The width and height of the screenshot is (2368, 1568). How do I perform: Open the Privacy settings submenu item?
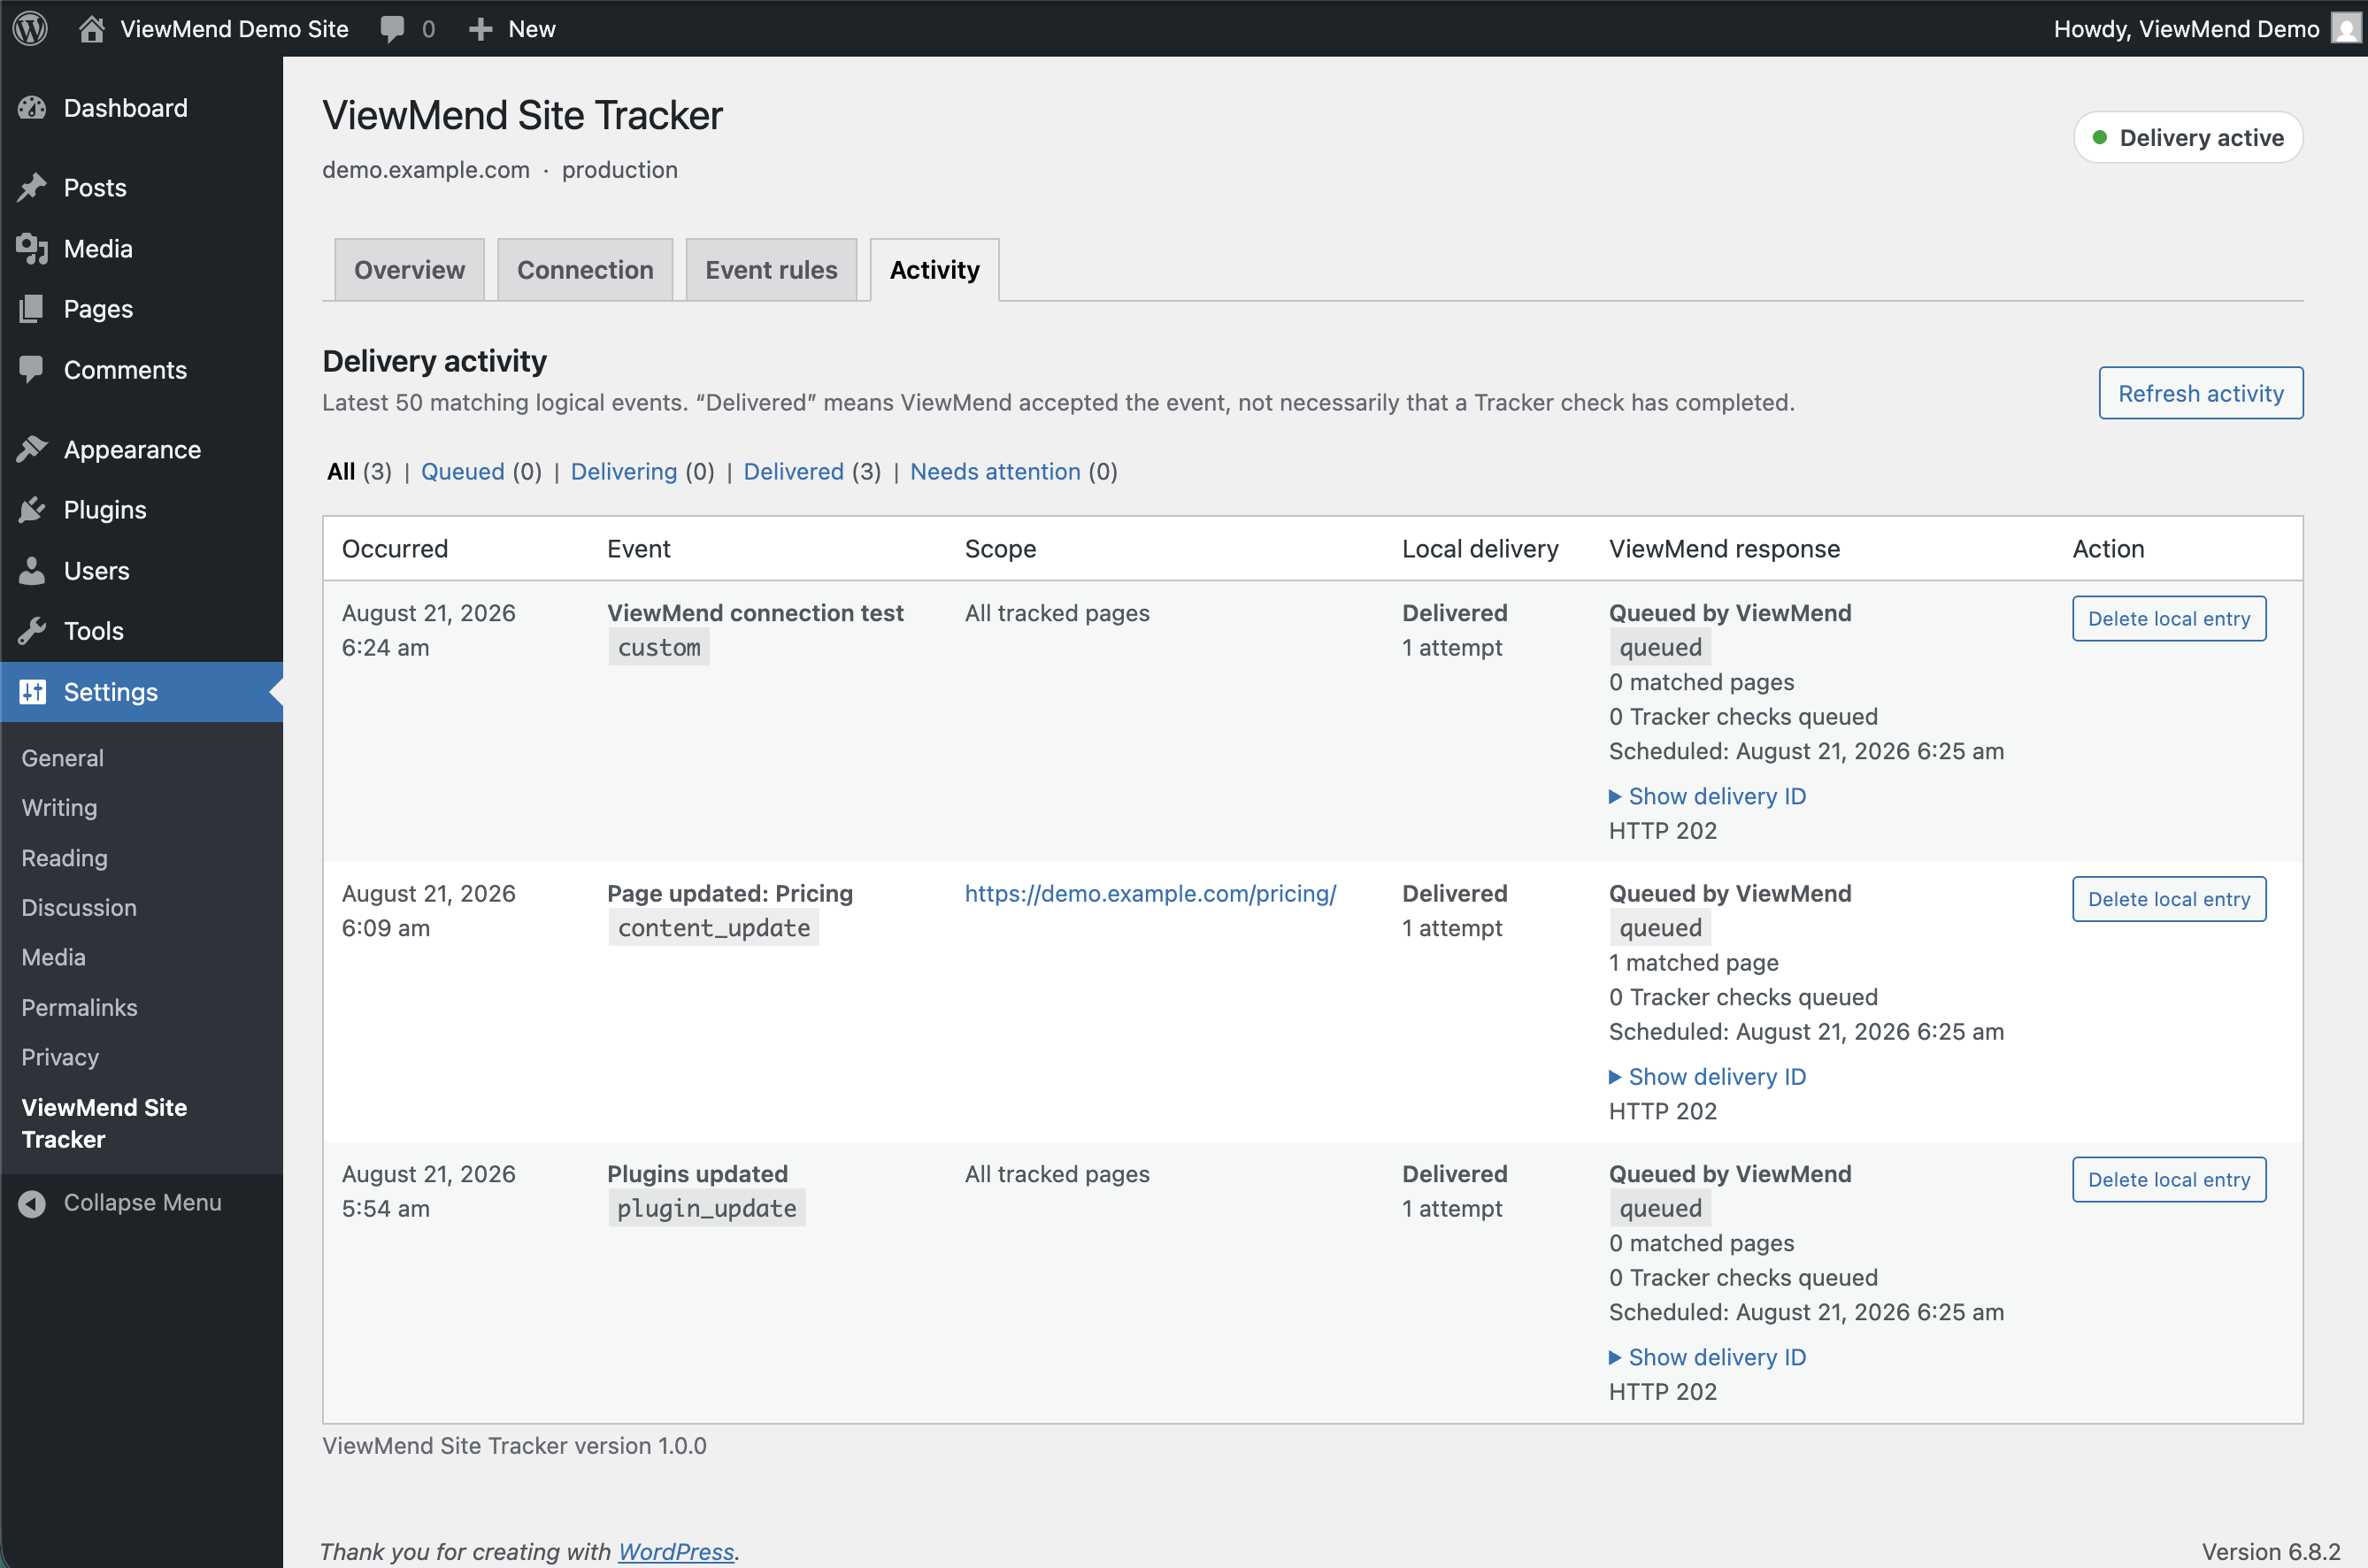click(60, 1057)
